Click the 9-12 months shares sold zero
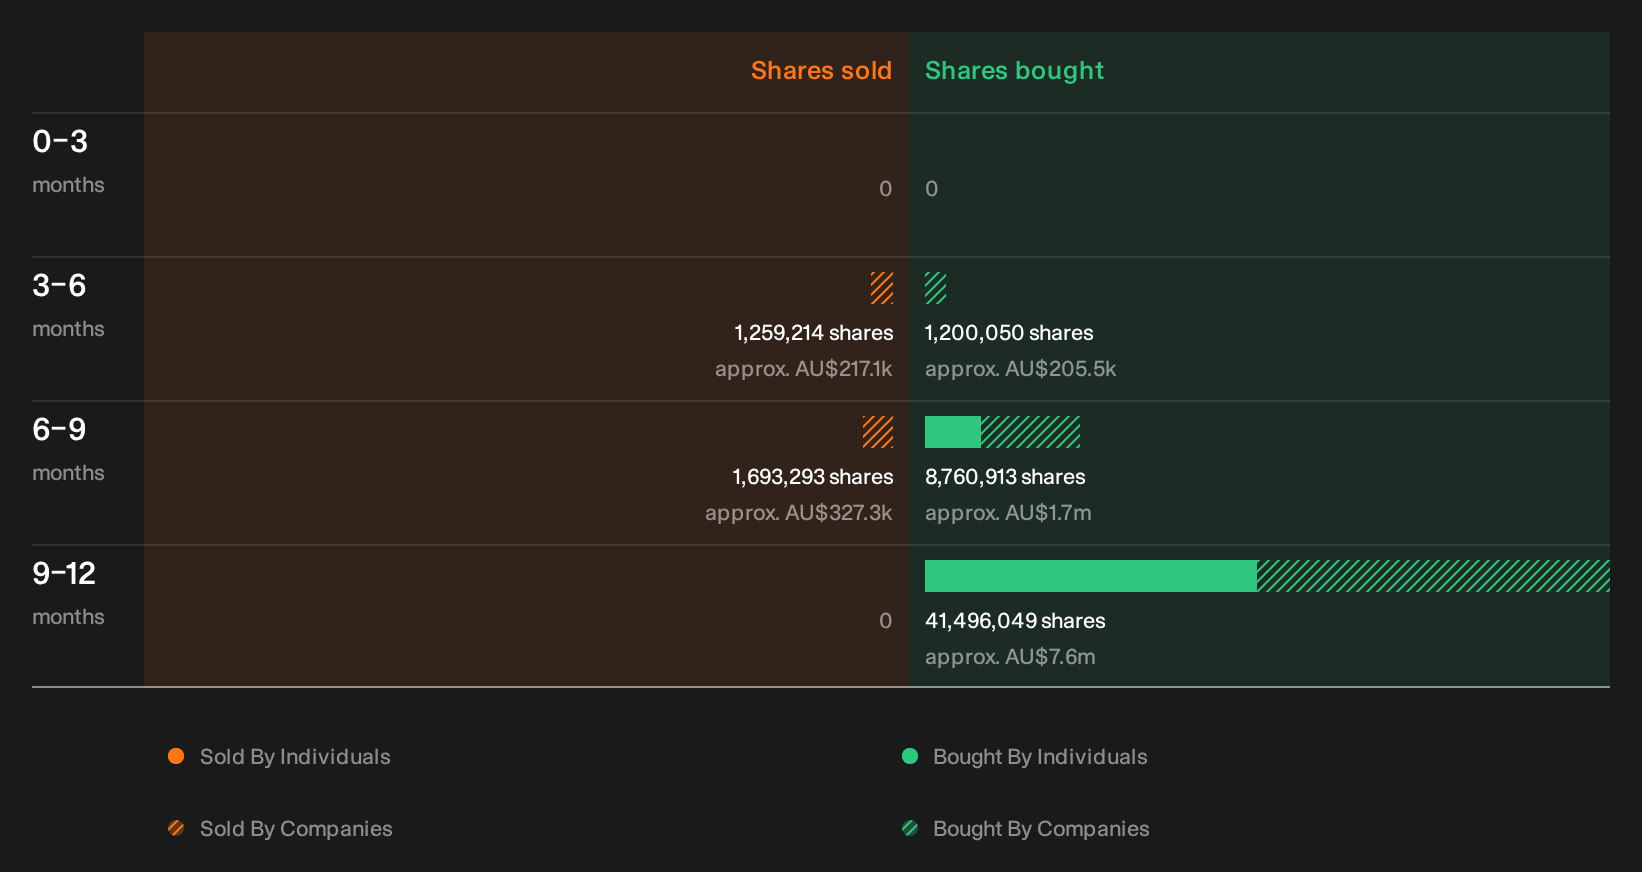This screenshot has width=1642, height=872. (x=886, y=621)
